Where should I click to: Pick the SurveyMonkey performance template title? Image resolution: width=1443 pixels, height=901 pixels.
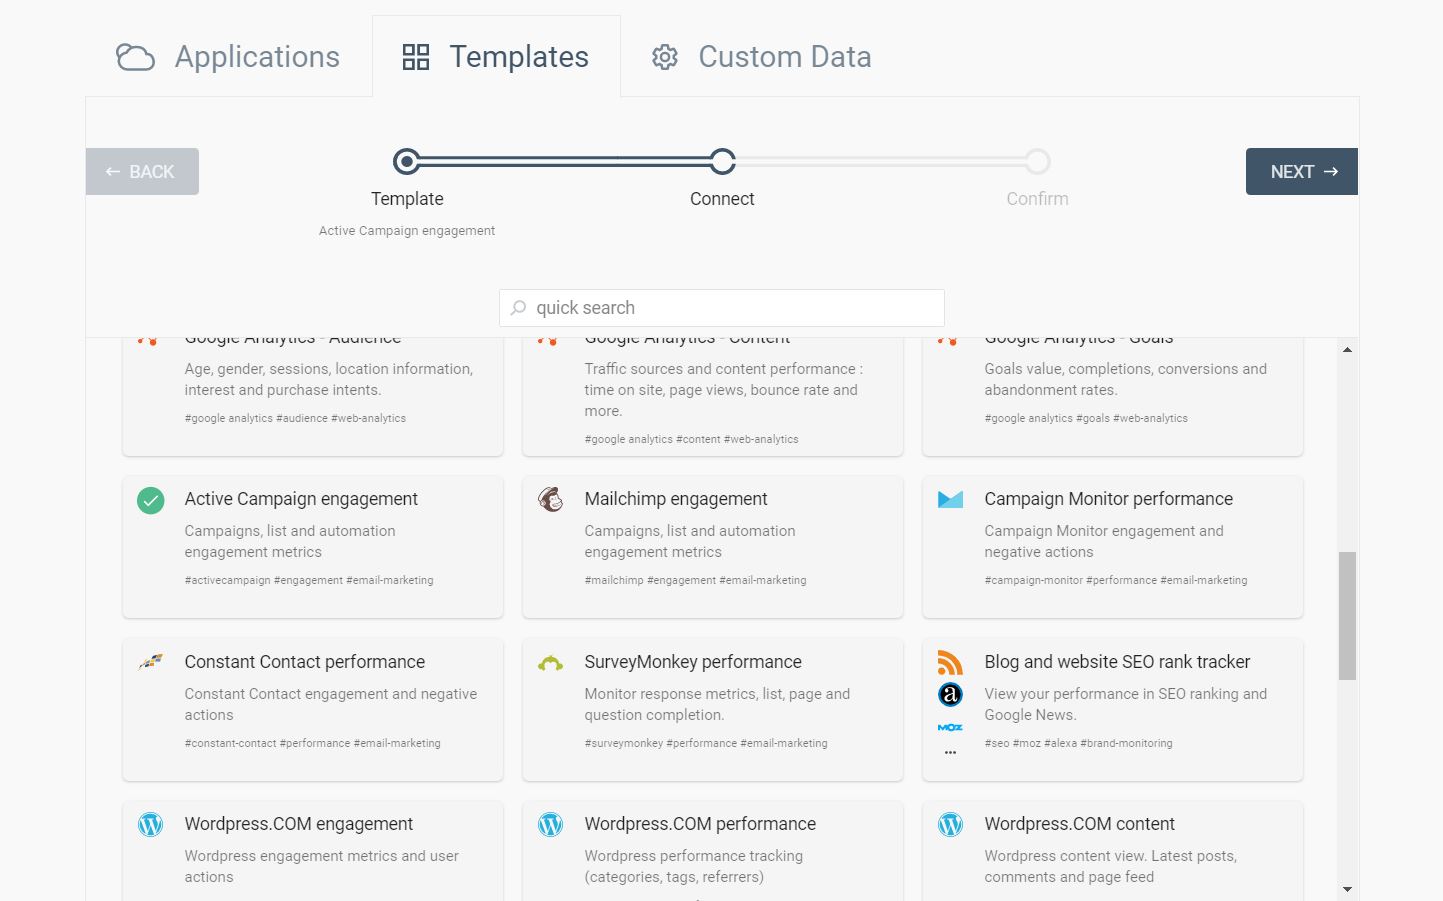point(693,662)
